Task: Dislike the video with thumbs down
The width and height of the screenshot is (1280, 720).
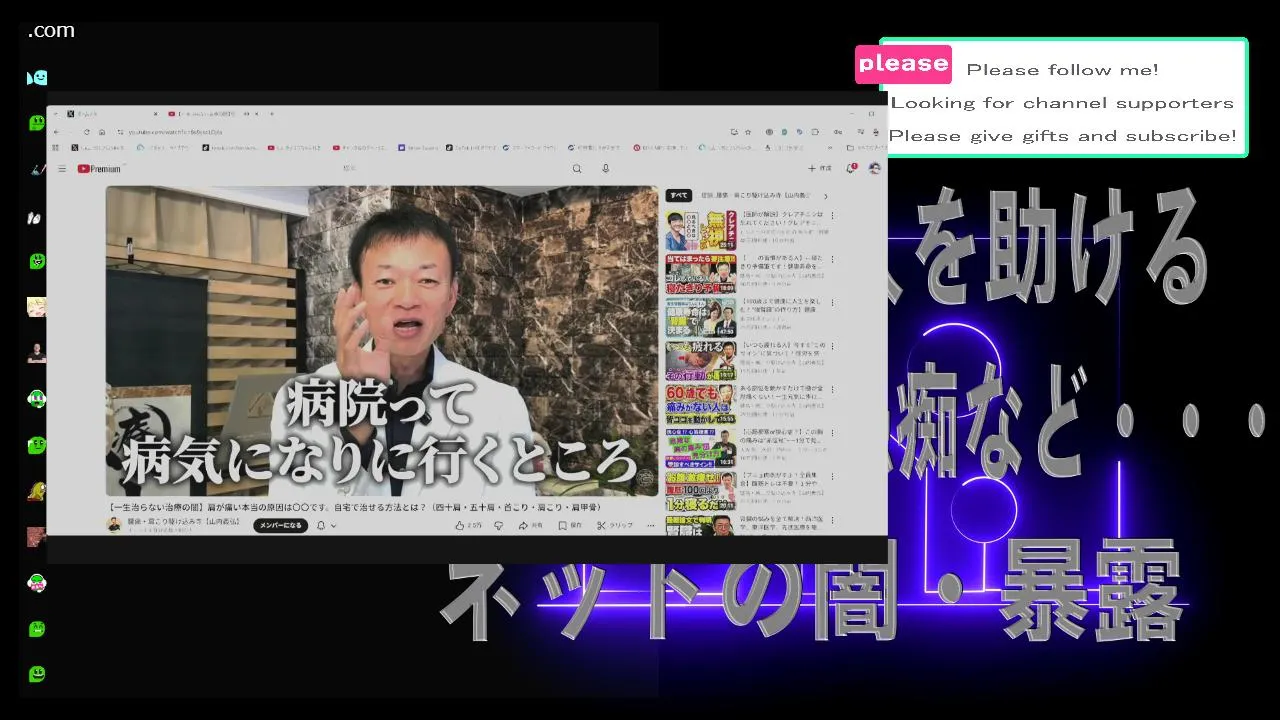Action: pyautogui.click(x=498, y=525)
